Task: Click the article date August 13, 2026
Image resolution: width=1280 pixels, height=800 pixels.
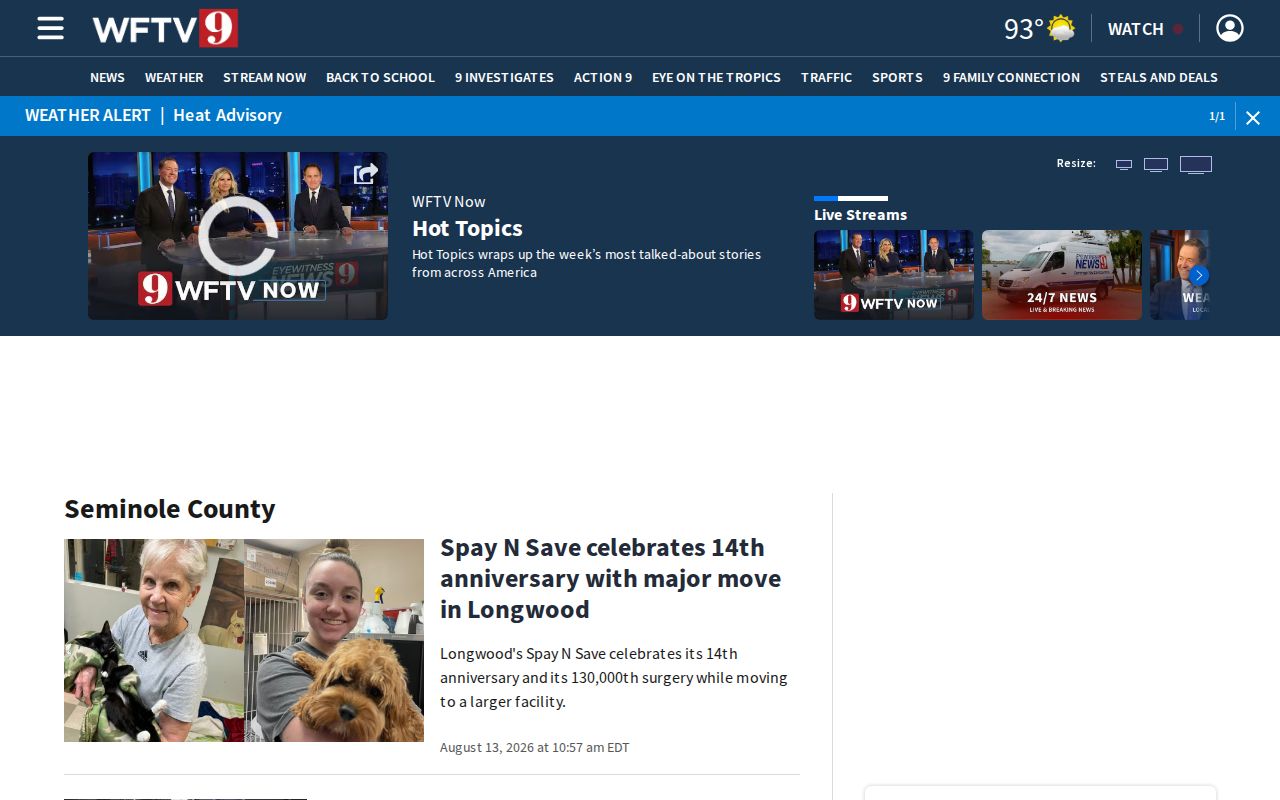Action: coord(535,747)
